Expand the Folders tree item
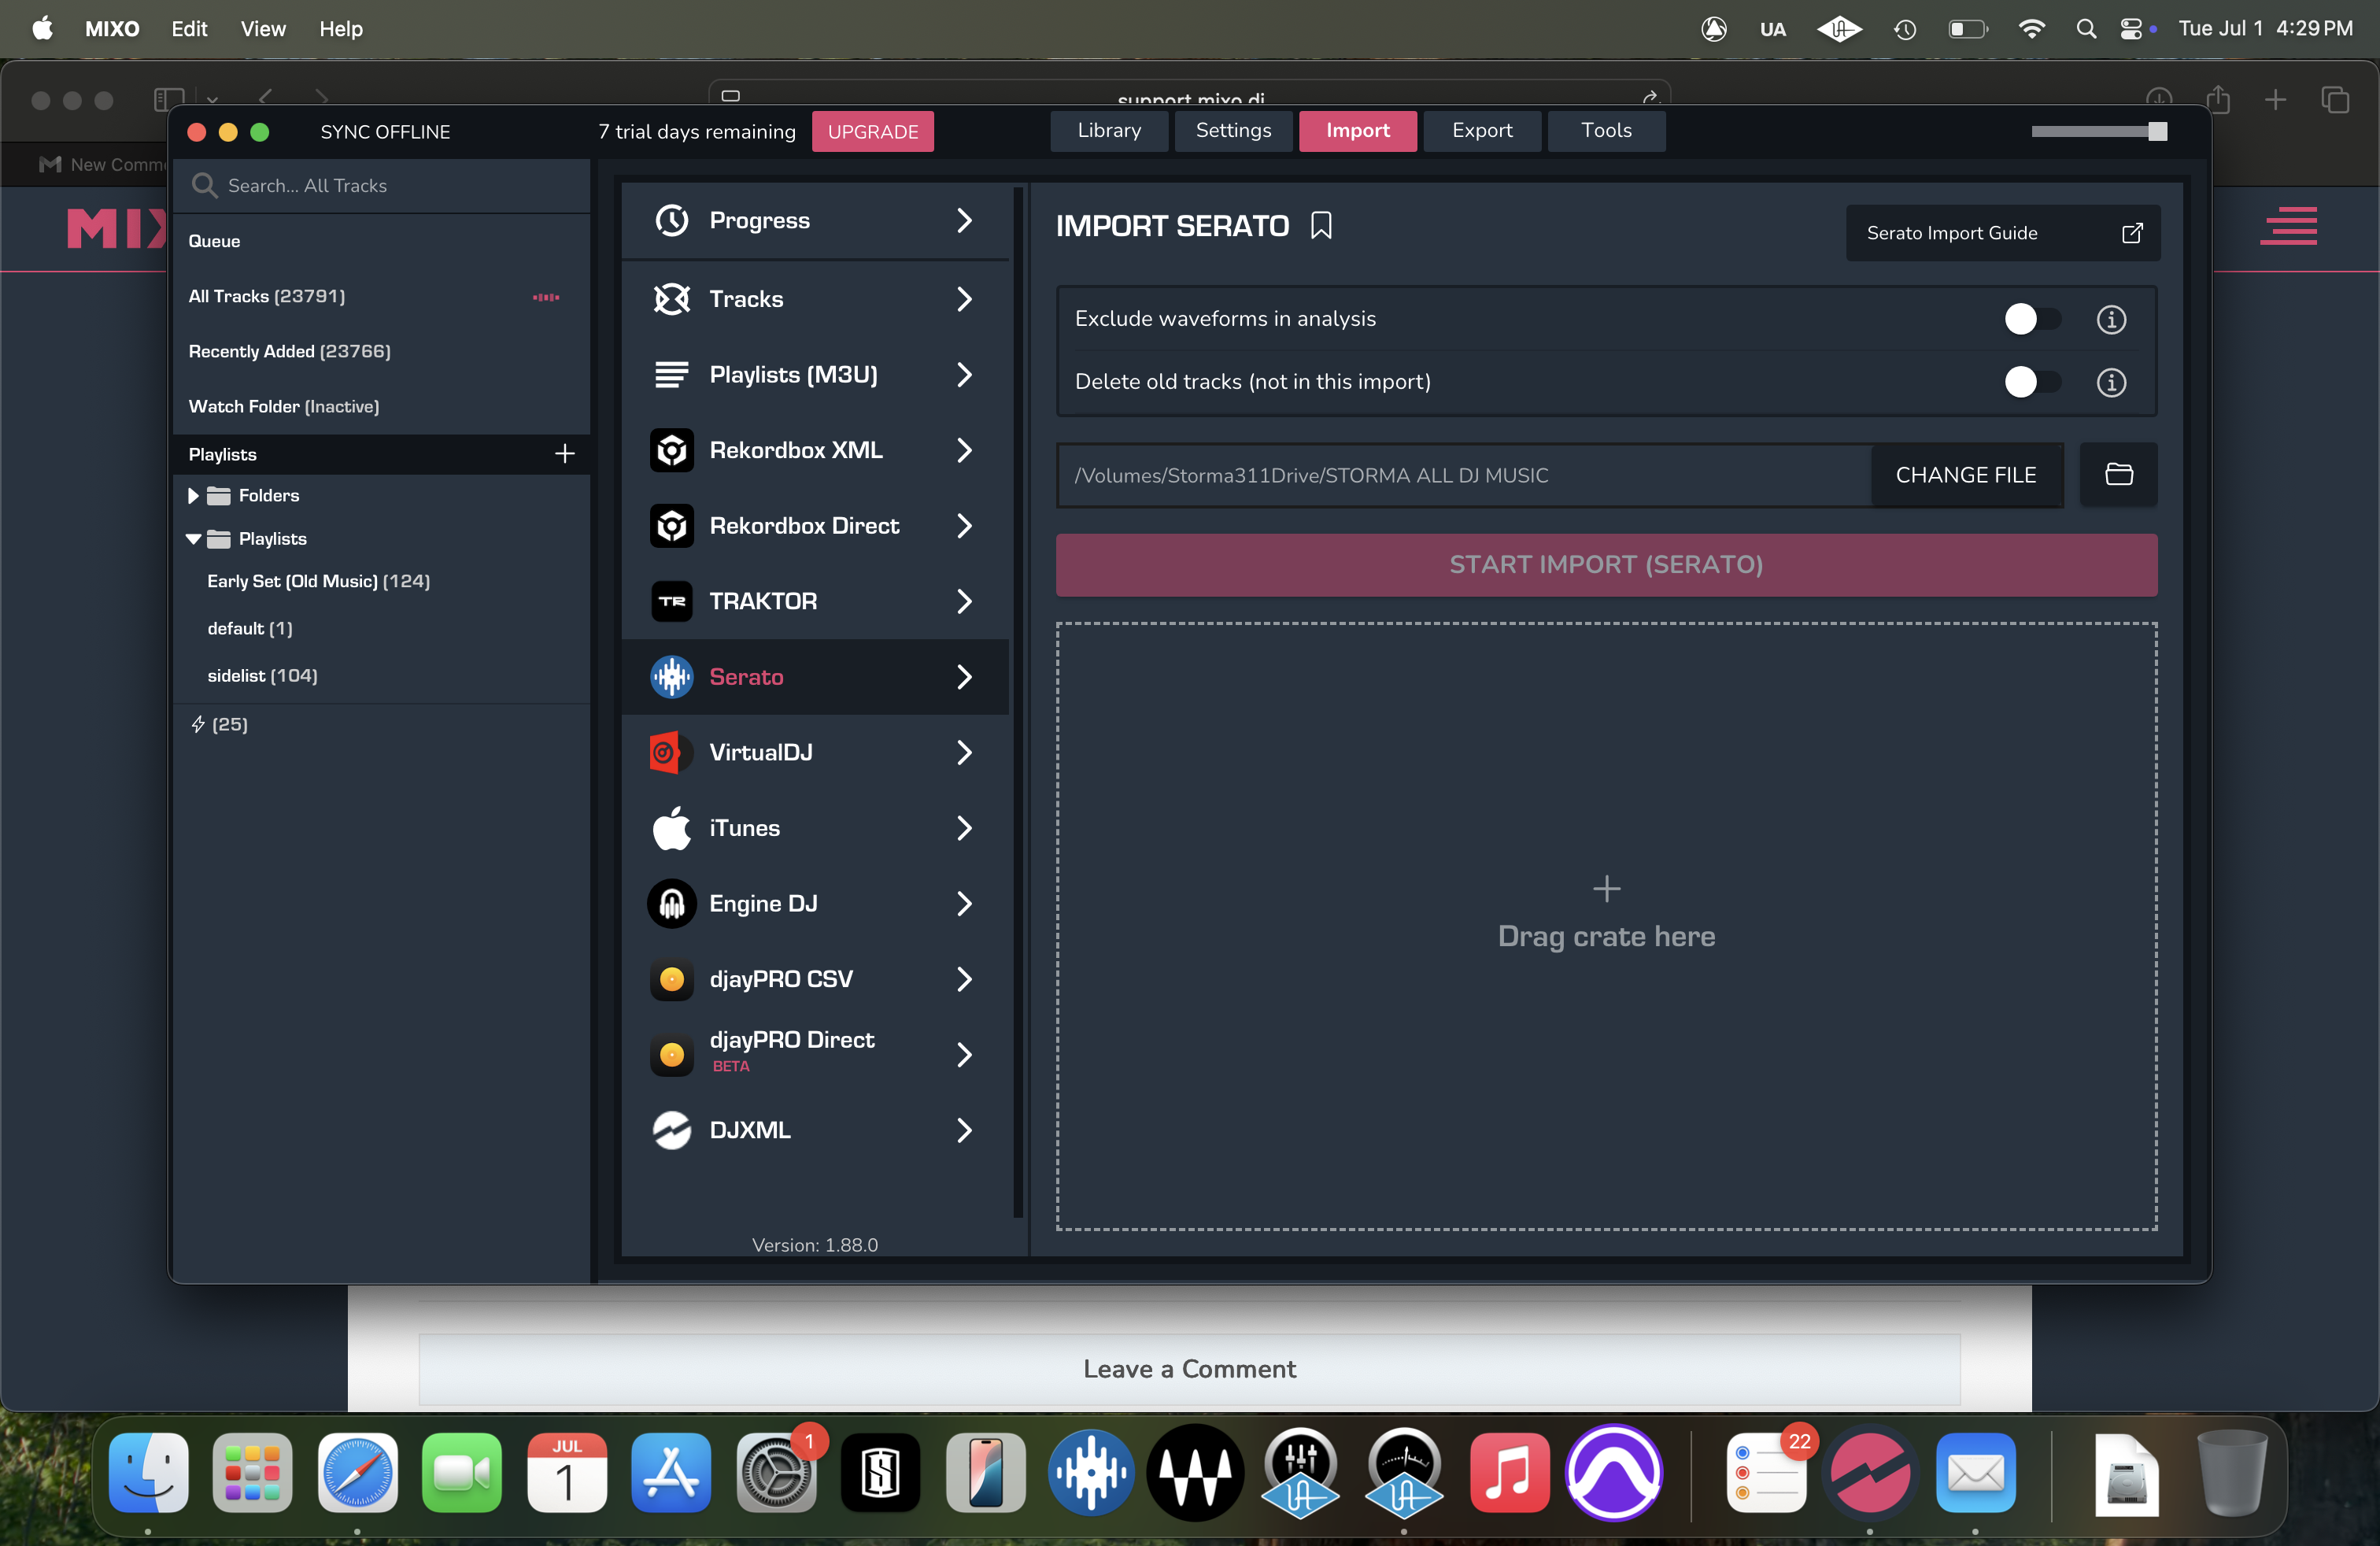Image resolution: width=2380 pixels, height=1546 pixels. (x=193, y=495)
